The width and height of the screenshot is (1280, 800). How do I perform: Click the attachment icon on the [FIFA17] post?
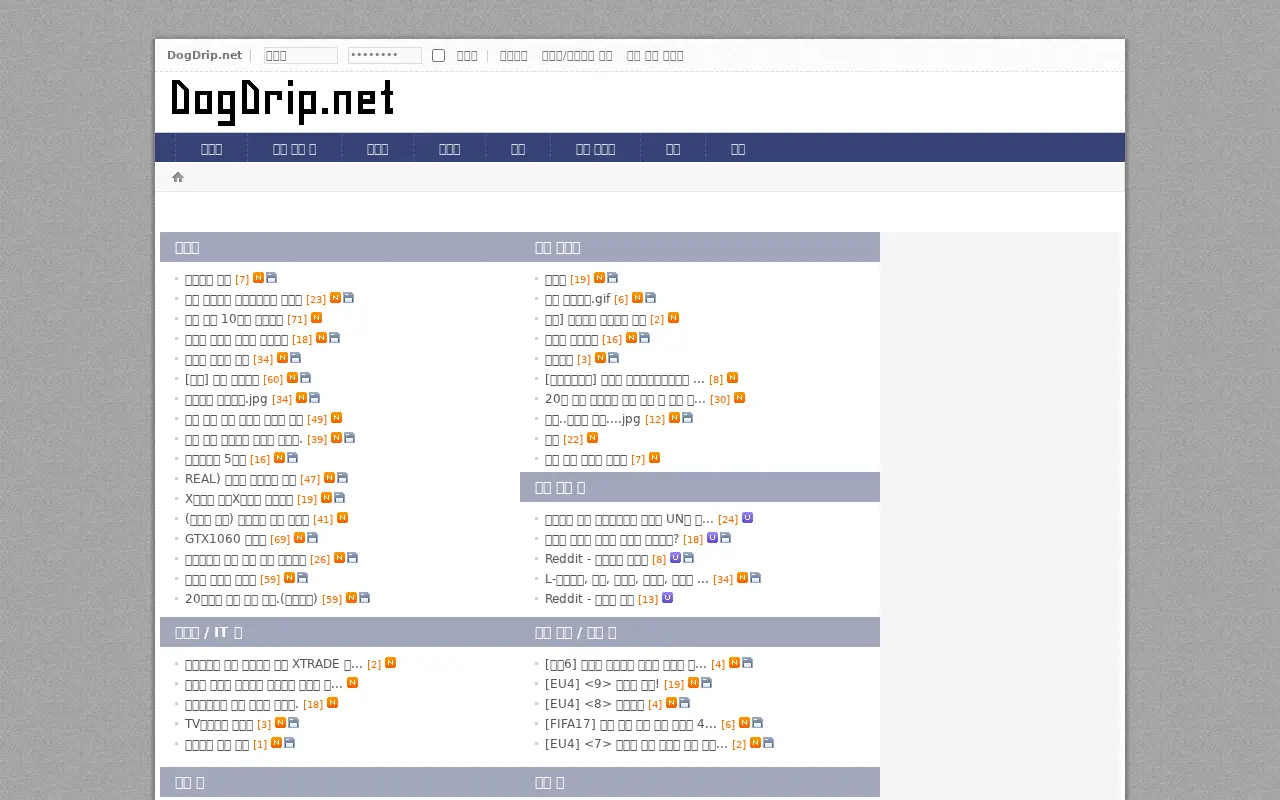point(757,723)
